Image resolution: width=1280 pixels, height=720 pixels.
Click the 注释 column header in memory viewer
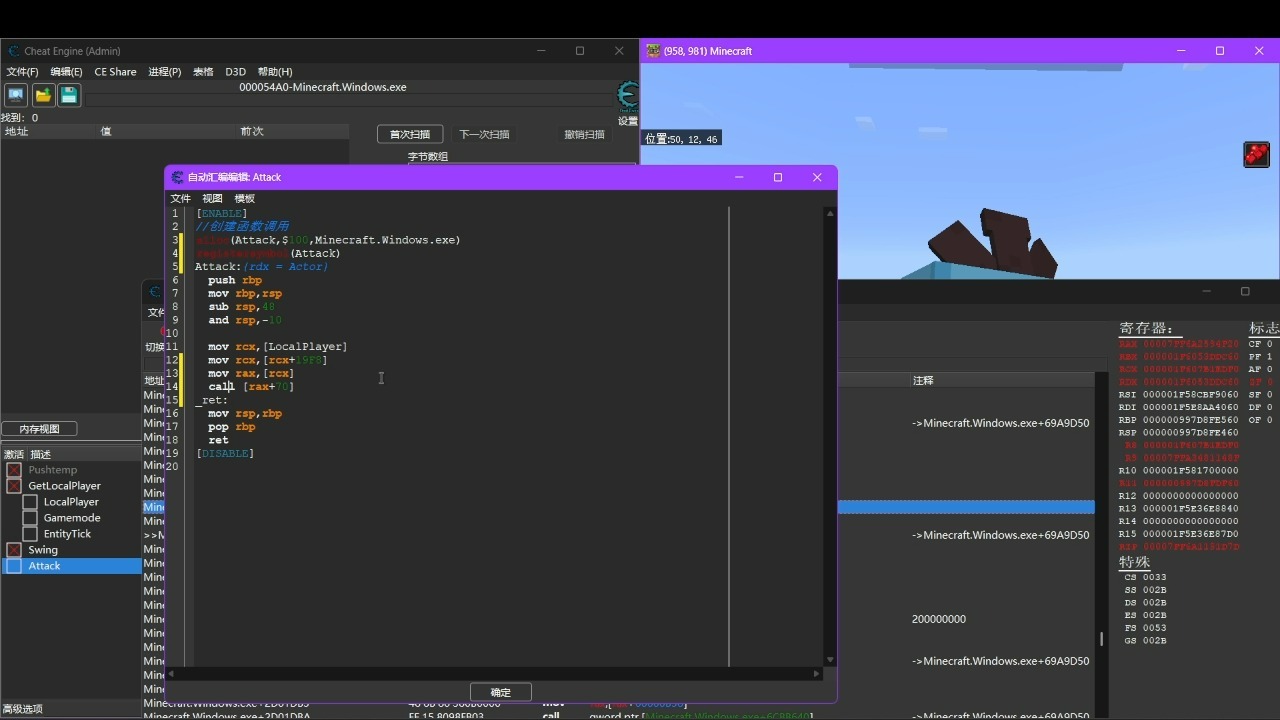pyautogui.click(x=923, y=381)
